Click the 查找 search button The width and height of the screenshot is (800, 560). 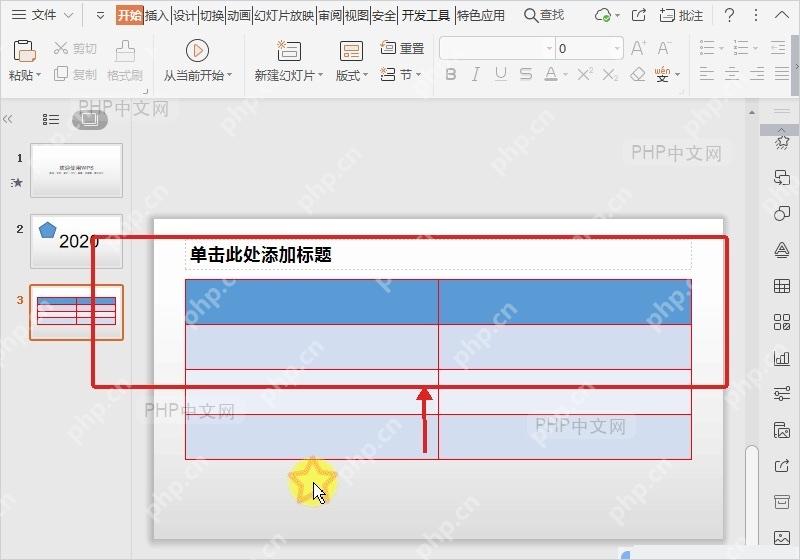[x=544, y=15]
